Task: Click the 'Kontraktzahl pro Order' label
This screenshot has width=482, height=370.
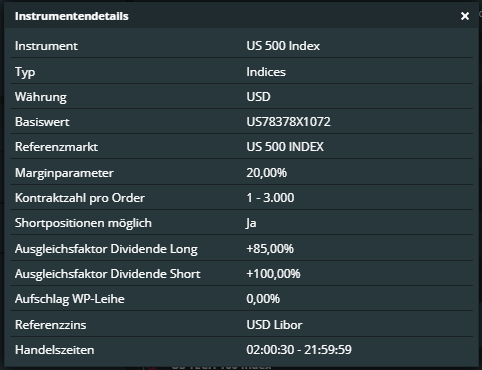Action: click(x=80, y=198)
